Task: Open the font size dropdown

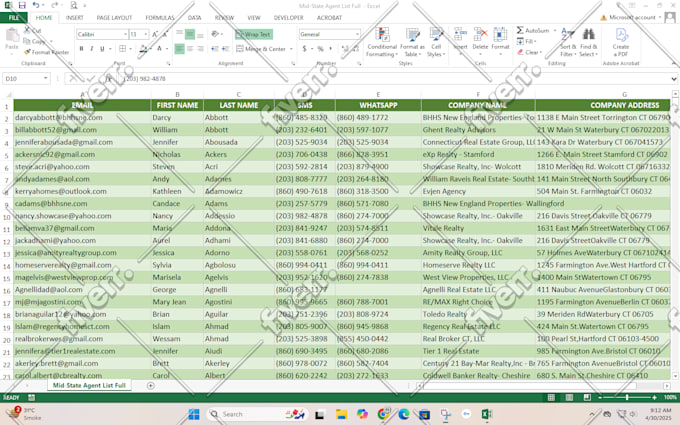Action: click(x=146, y=34)
